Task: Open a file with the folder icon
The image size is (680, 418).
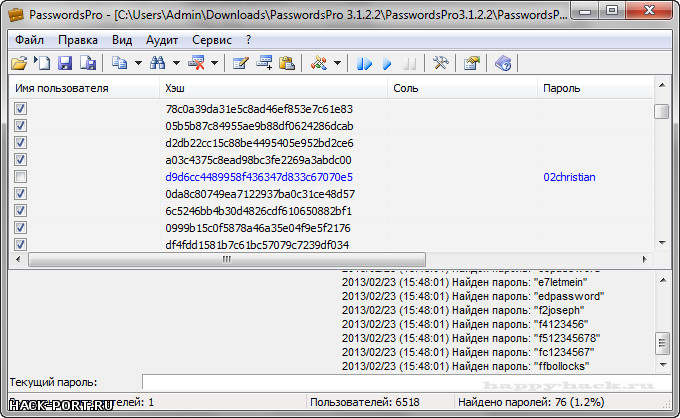Action: pos(19,63)
